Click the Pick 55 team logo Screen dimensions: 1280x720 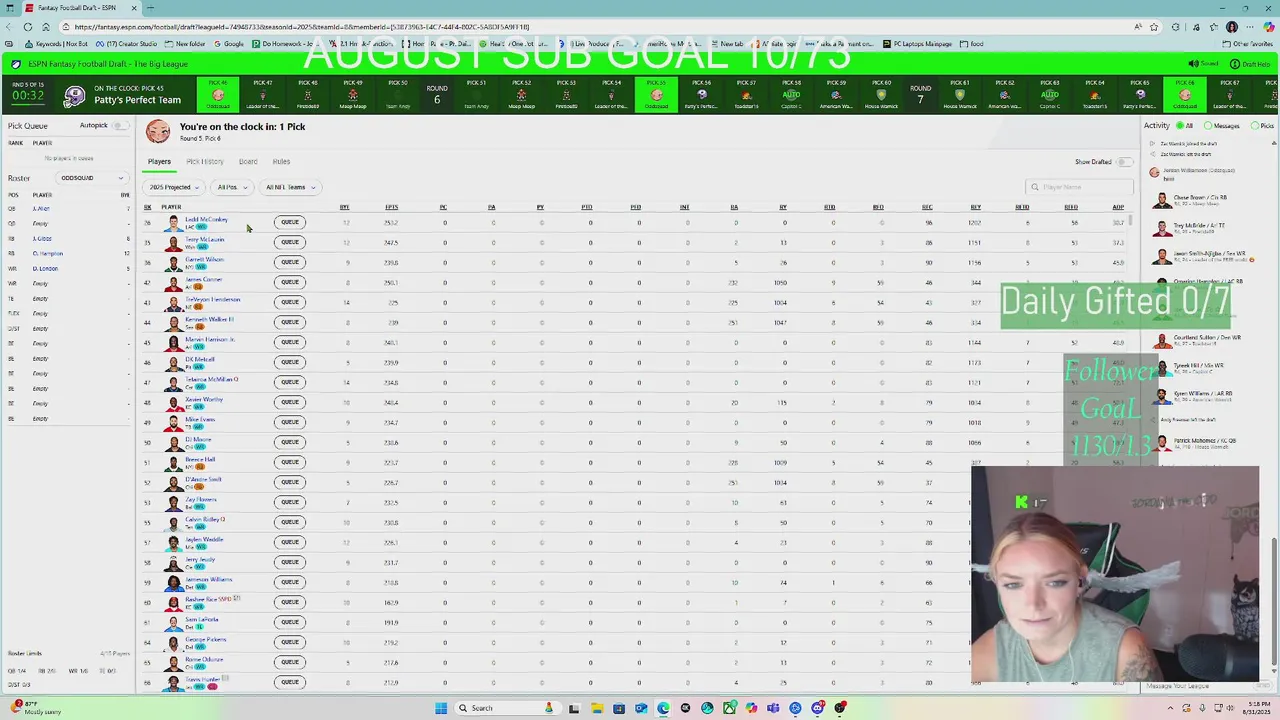click(x=656, y=96)
